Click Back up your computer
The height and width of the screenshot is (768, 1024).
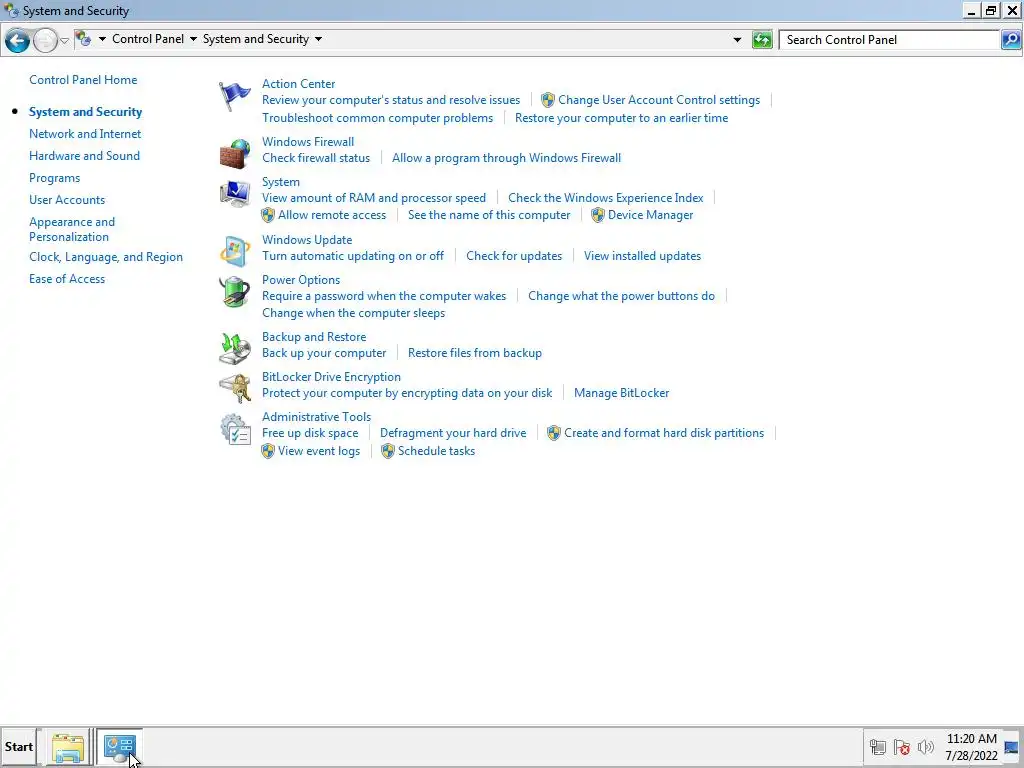point(324,353)
